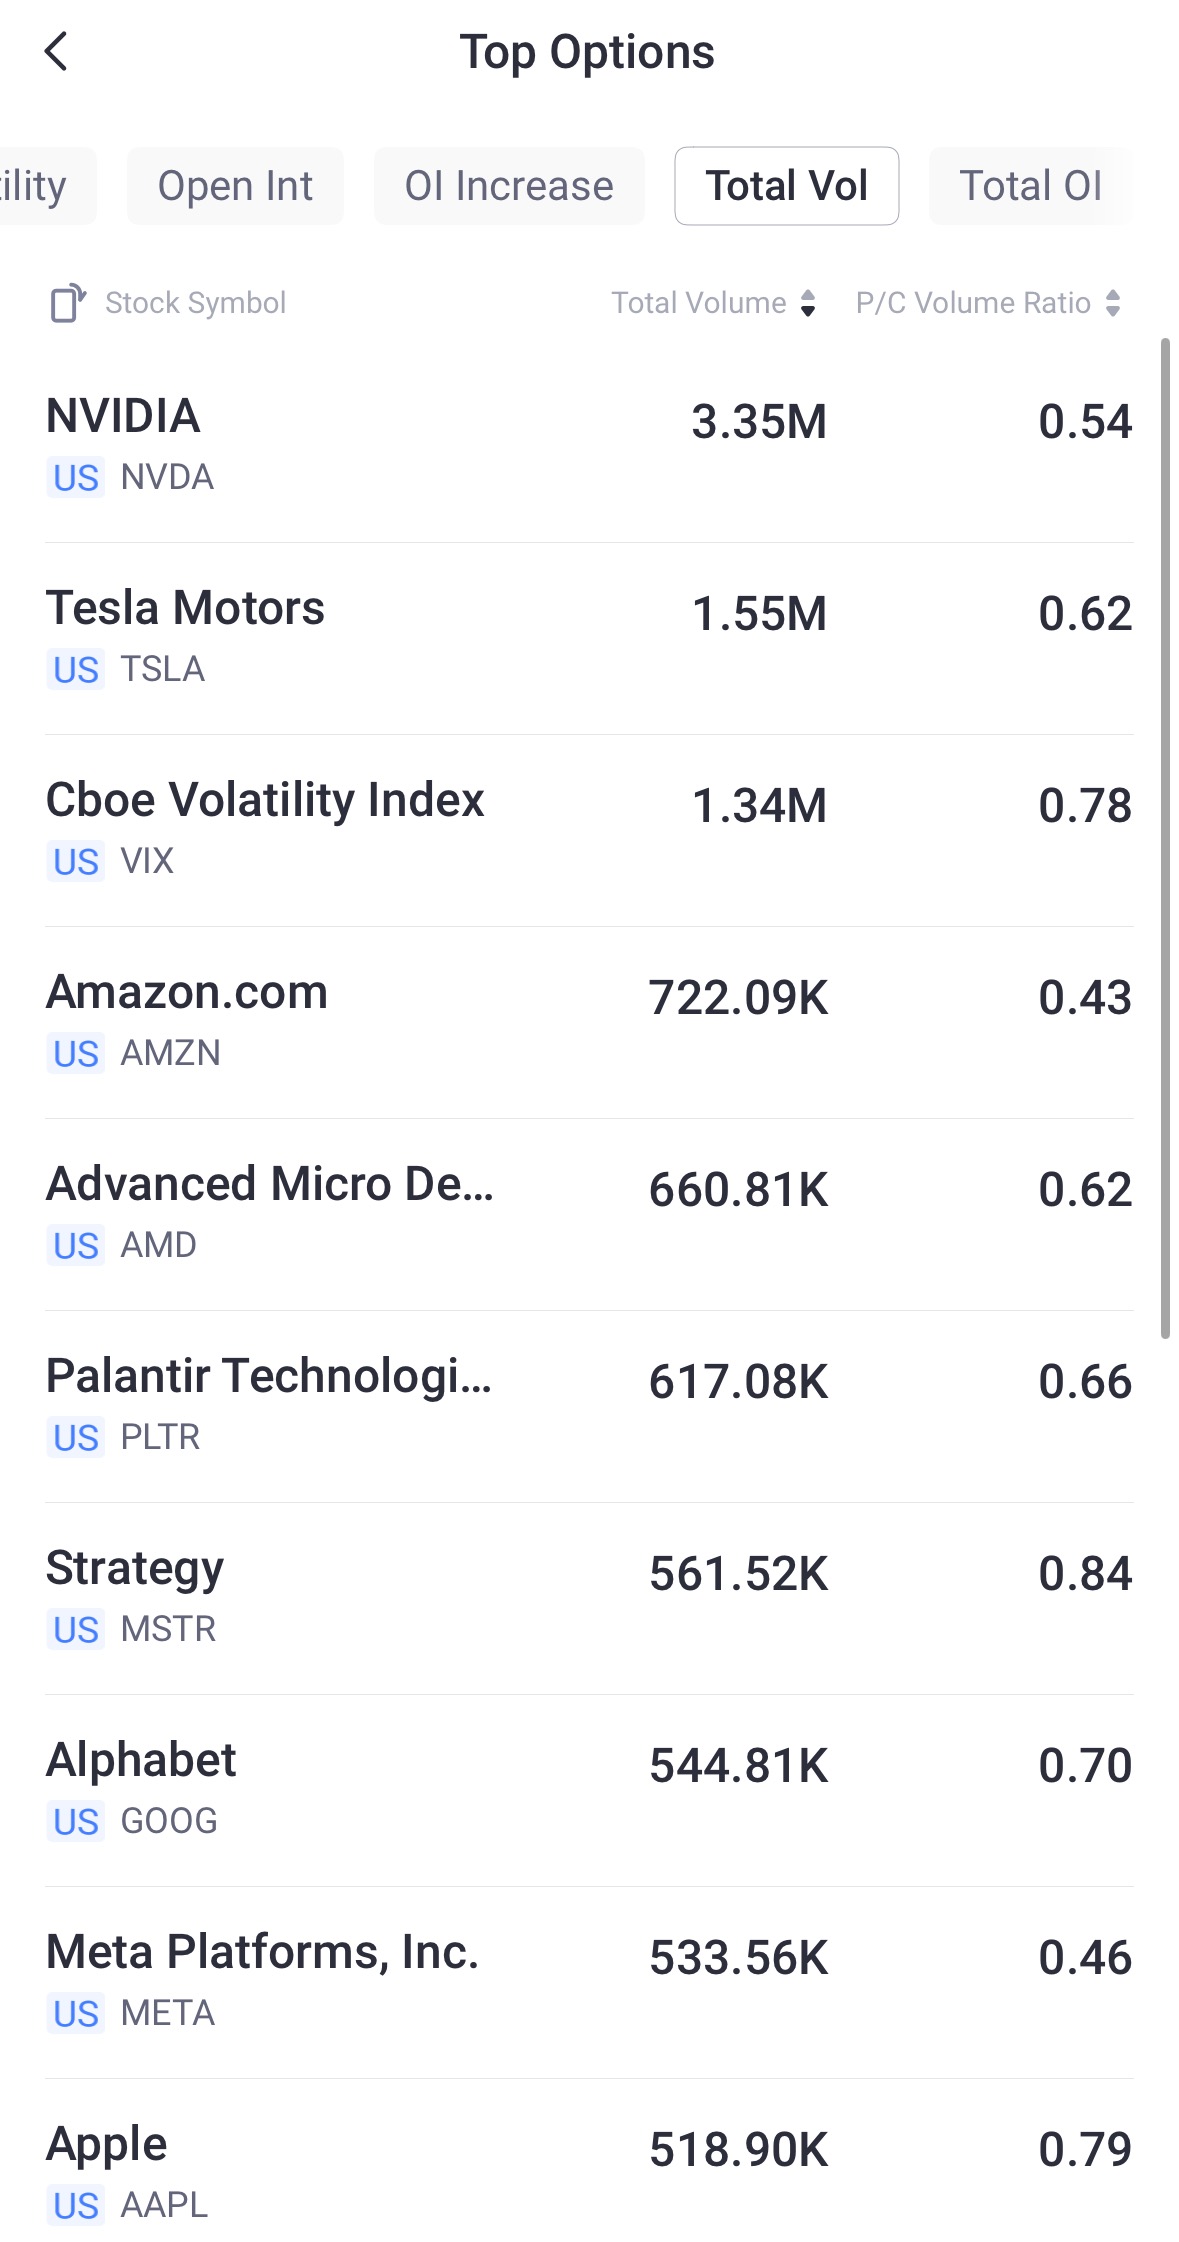Open Alphabet GOOG options
The width and height of the screenshot is (1179, 2242).
pos(589,1789)
